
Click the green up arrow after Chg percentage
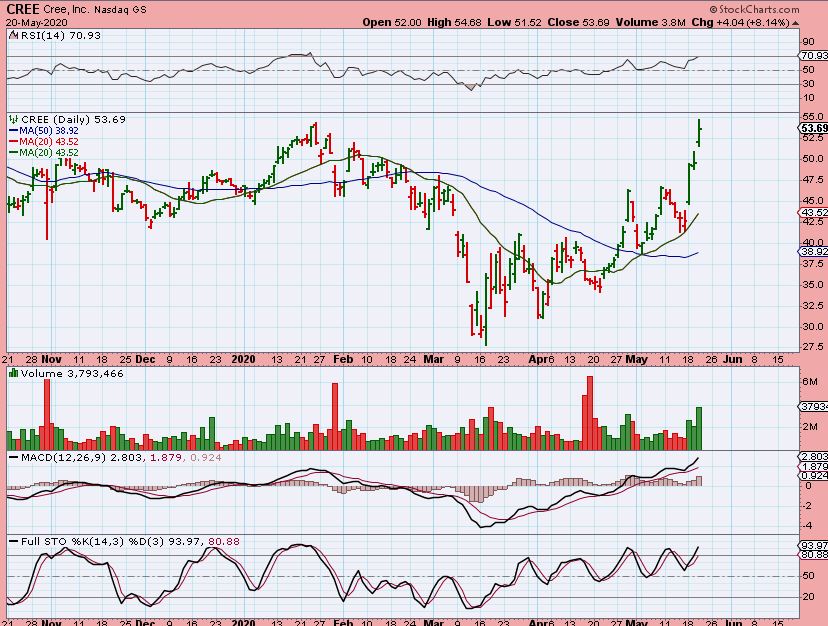(796, 23)
